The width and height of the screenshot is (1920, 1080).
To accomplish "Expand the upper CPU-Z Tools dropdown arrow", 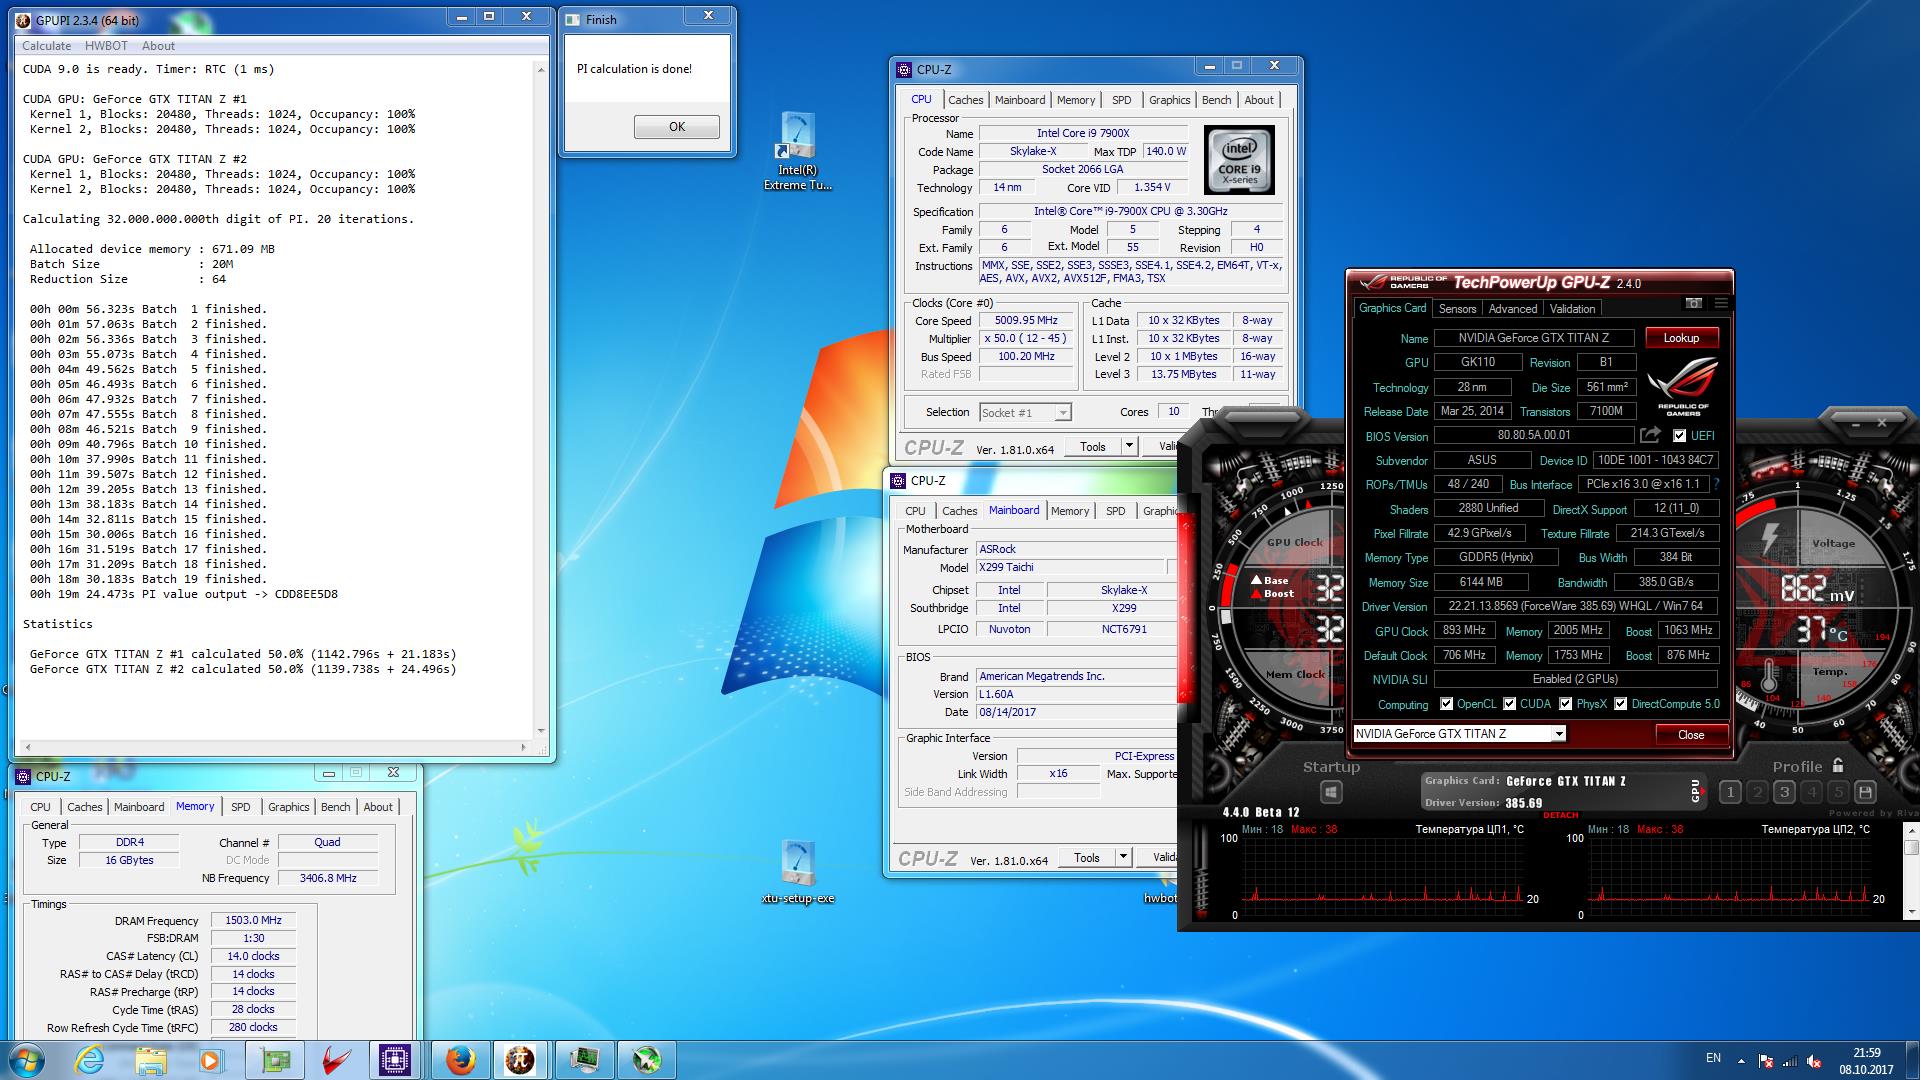I will pos(1129,447).
